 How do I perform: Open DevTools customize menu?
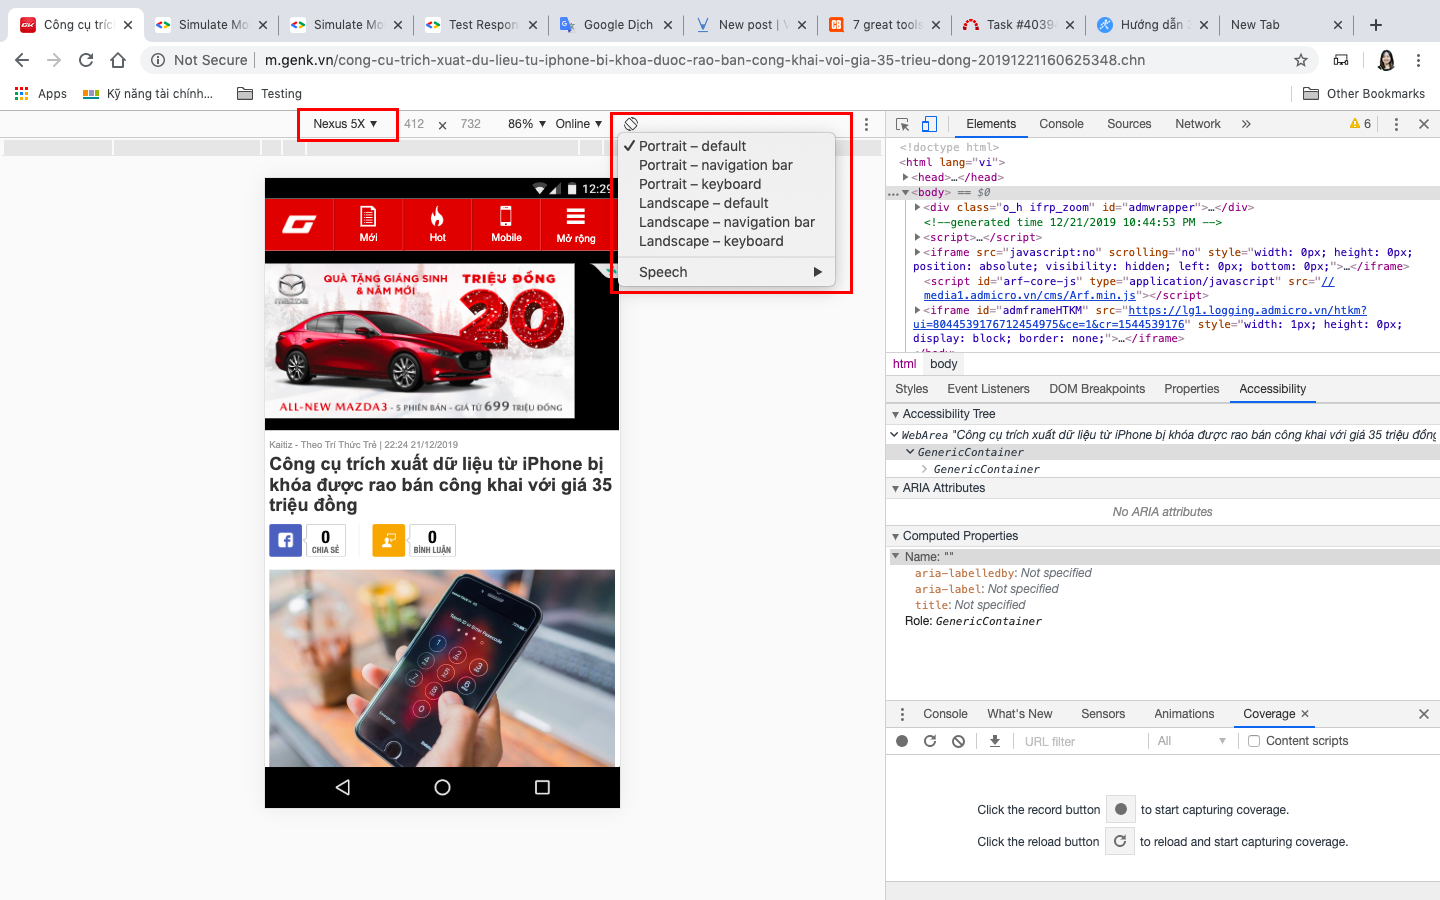pos(1396,124)
